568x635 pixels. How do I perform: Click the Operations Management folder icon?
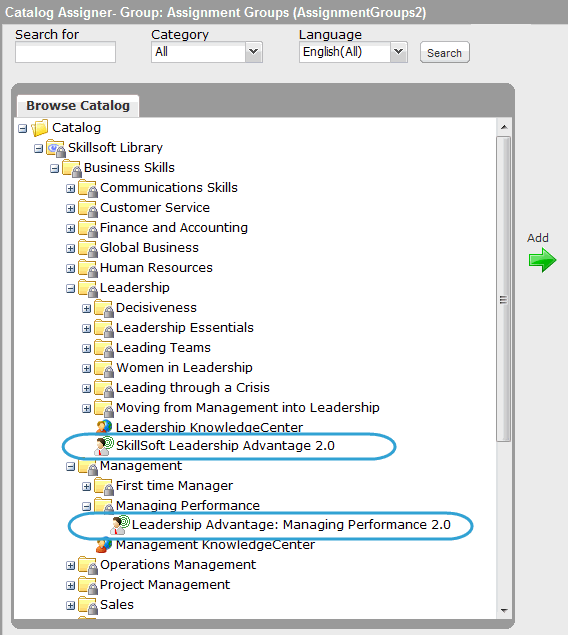point(87,565)
